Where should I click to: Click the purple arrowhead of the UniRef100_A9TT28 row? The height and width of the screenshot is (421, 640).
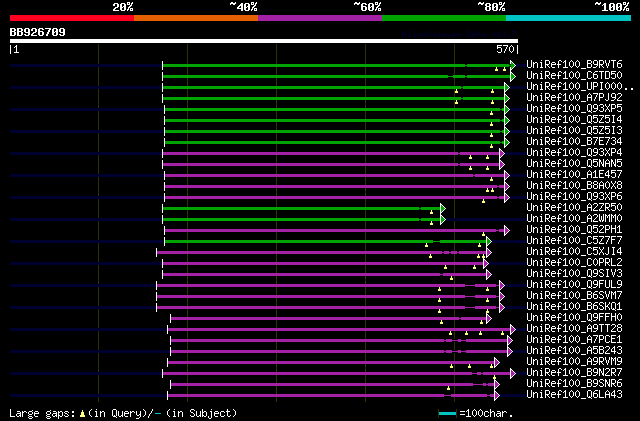[x=513, y=330]
